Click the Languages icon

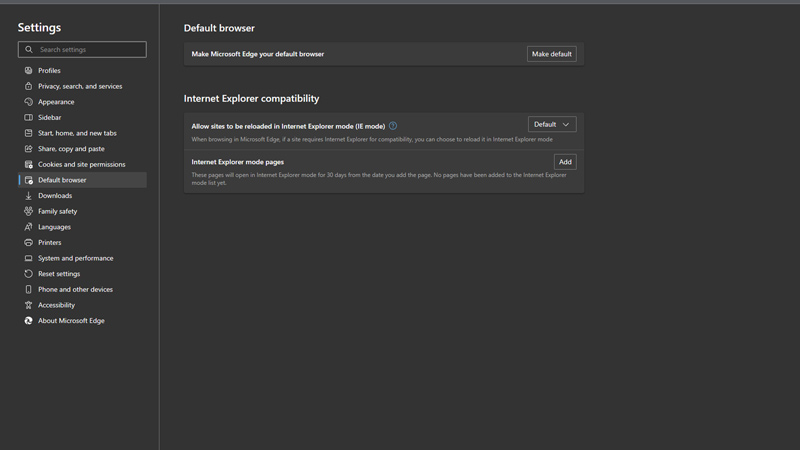tap(29, 227)
